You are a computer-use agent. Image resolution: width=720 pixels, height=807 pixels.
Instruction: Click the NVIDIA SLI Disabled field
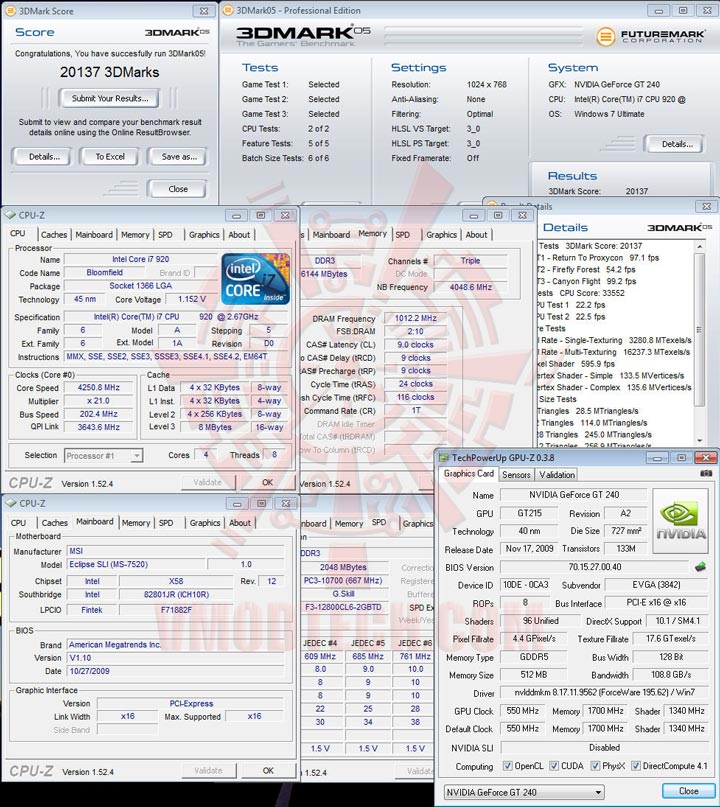pyautogui.click(x=604, y=747)
